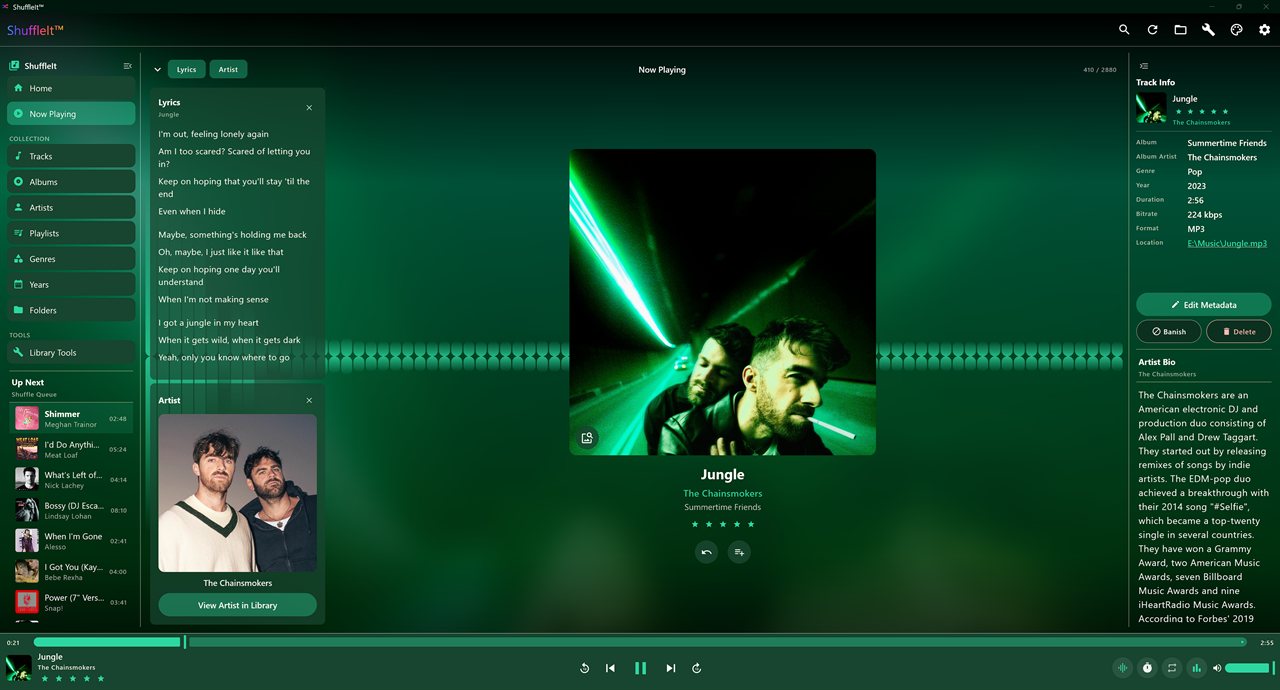Skip forward with the forward-seconds button
The height and width of the screenshot is (690, 1280).
(x=697, y=668)
